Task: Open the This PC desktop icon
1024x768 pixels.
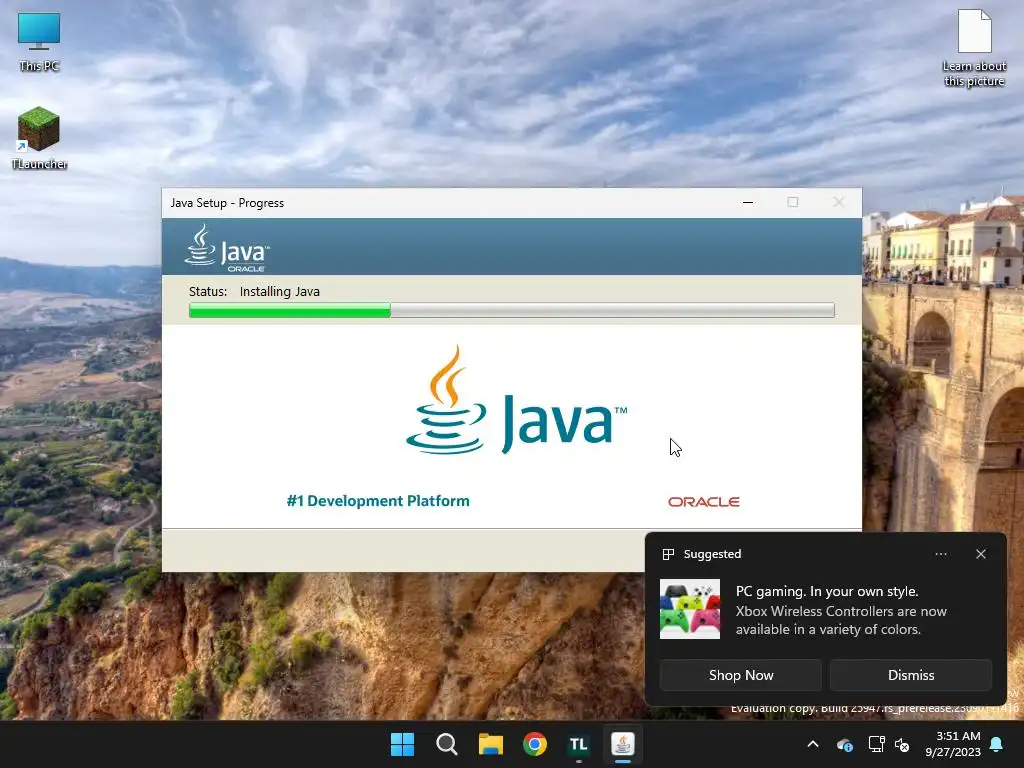Action: (39, 41)
